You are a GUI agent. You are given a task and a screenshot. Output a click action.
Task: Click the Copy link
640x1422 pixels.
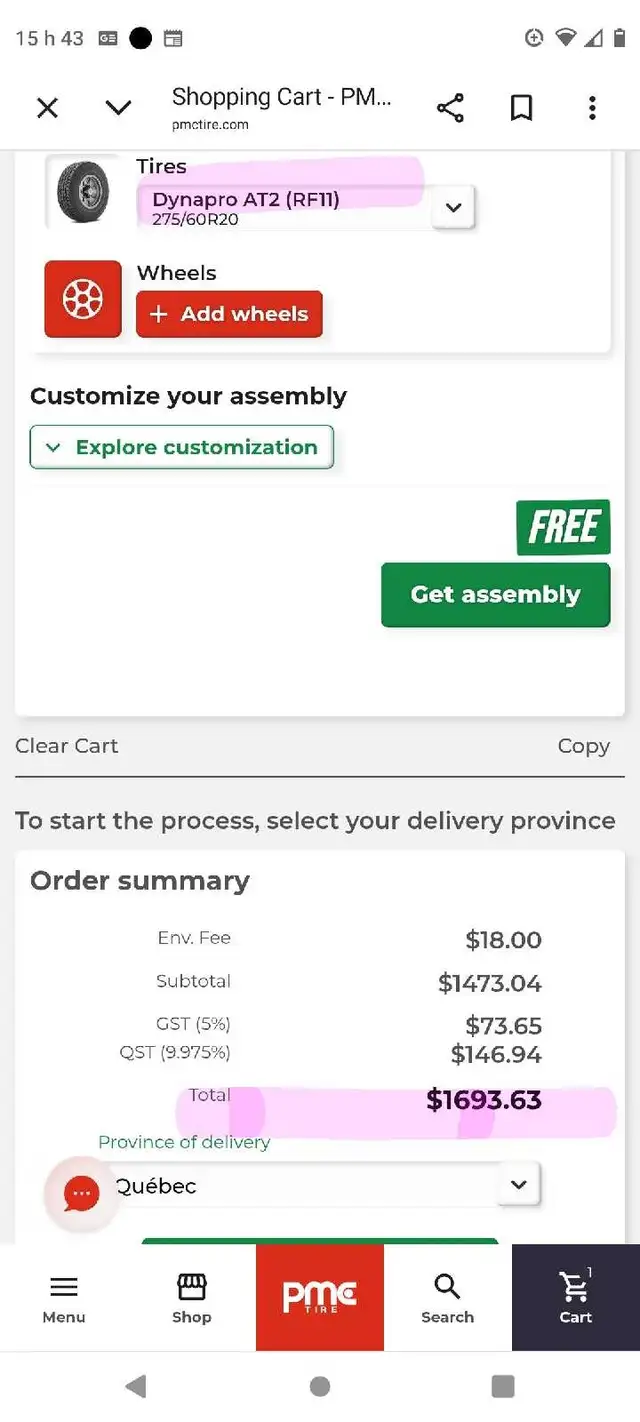[583, 746]
